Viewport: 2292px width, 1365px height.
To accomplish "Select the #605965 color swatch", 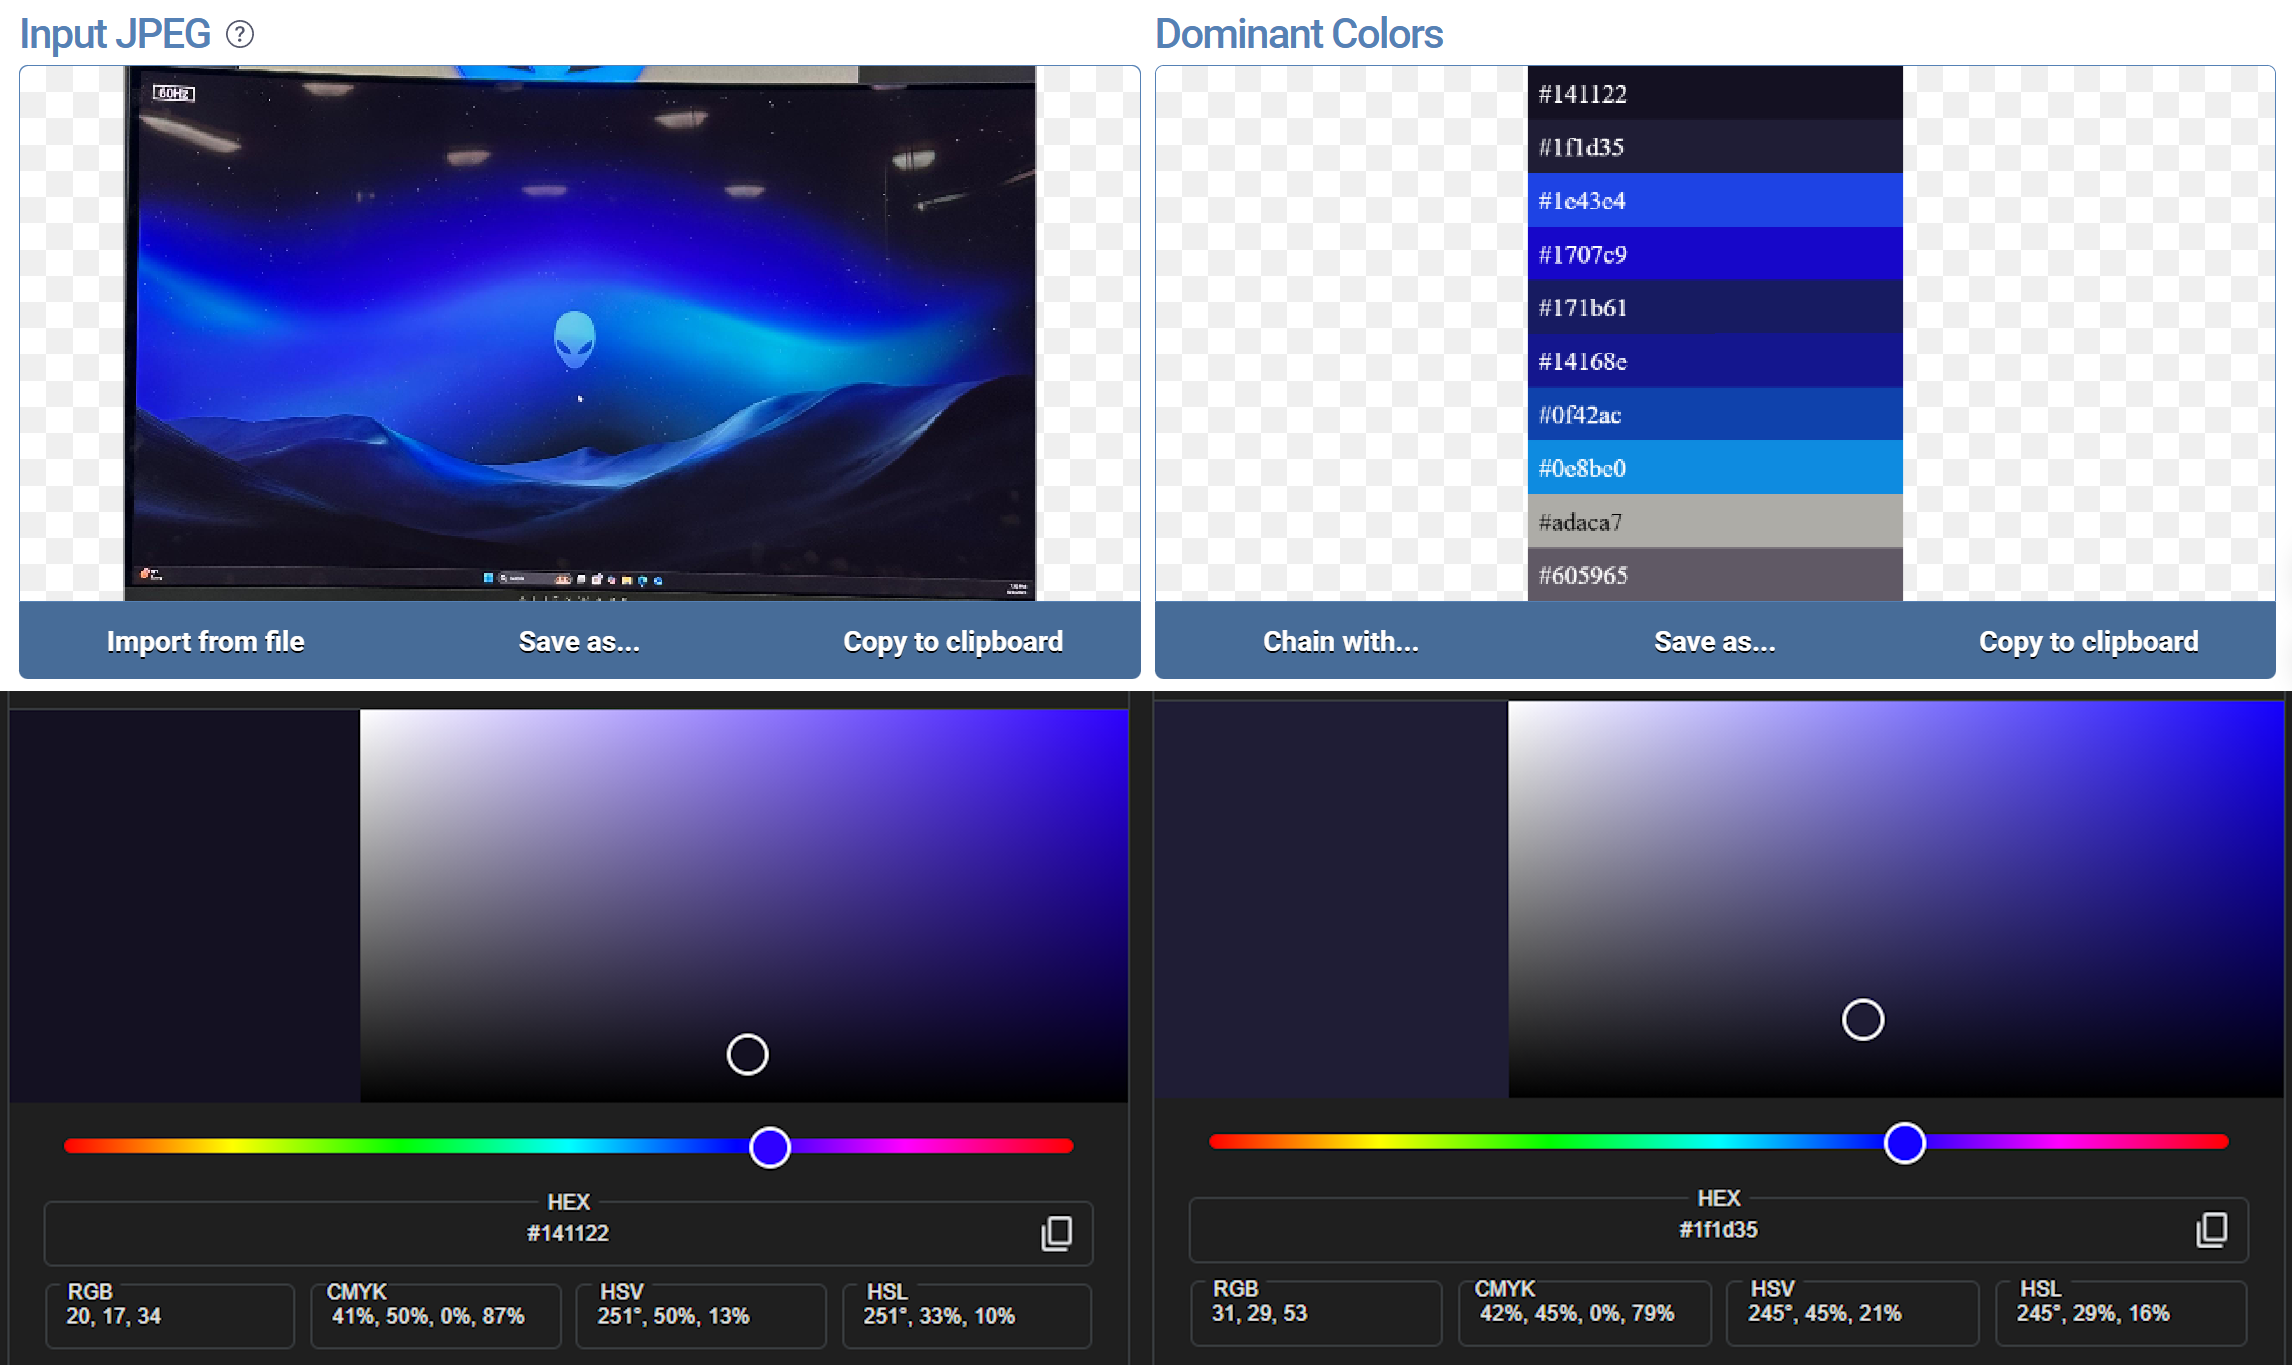I will [1715, 575].
